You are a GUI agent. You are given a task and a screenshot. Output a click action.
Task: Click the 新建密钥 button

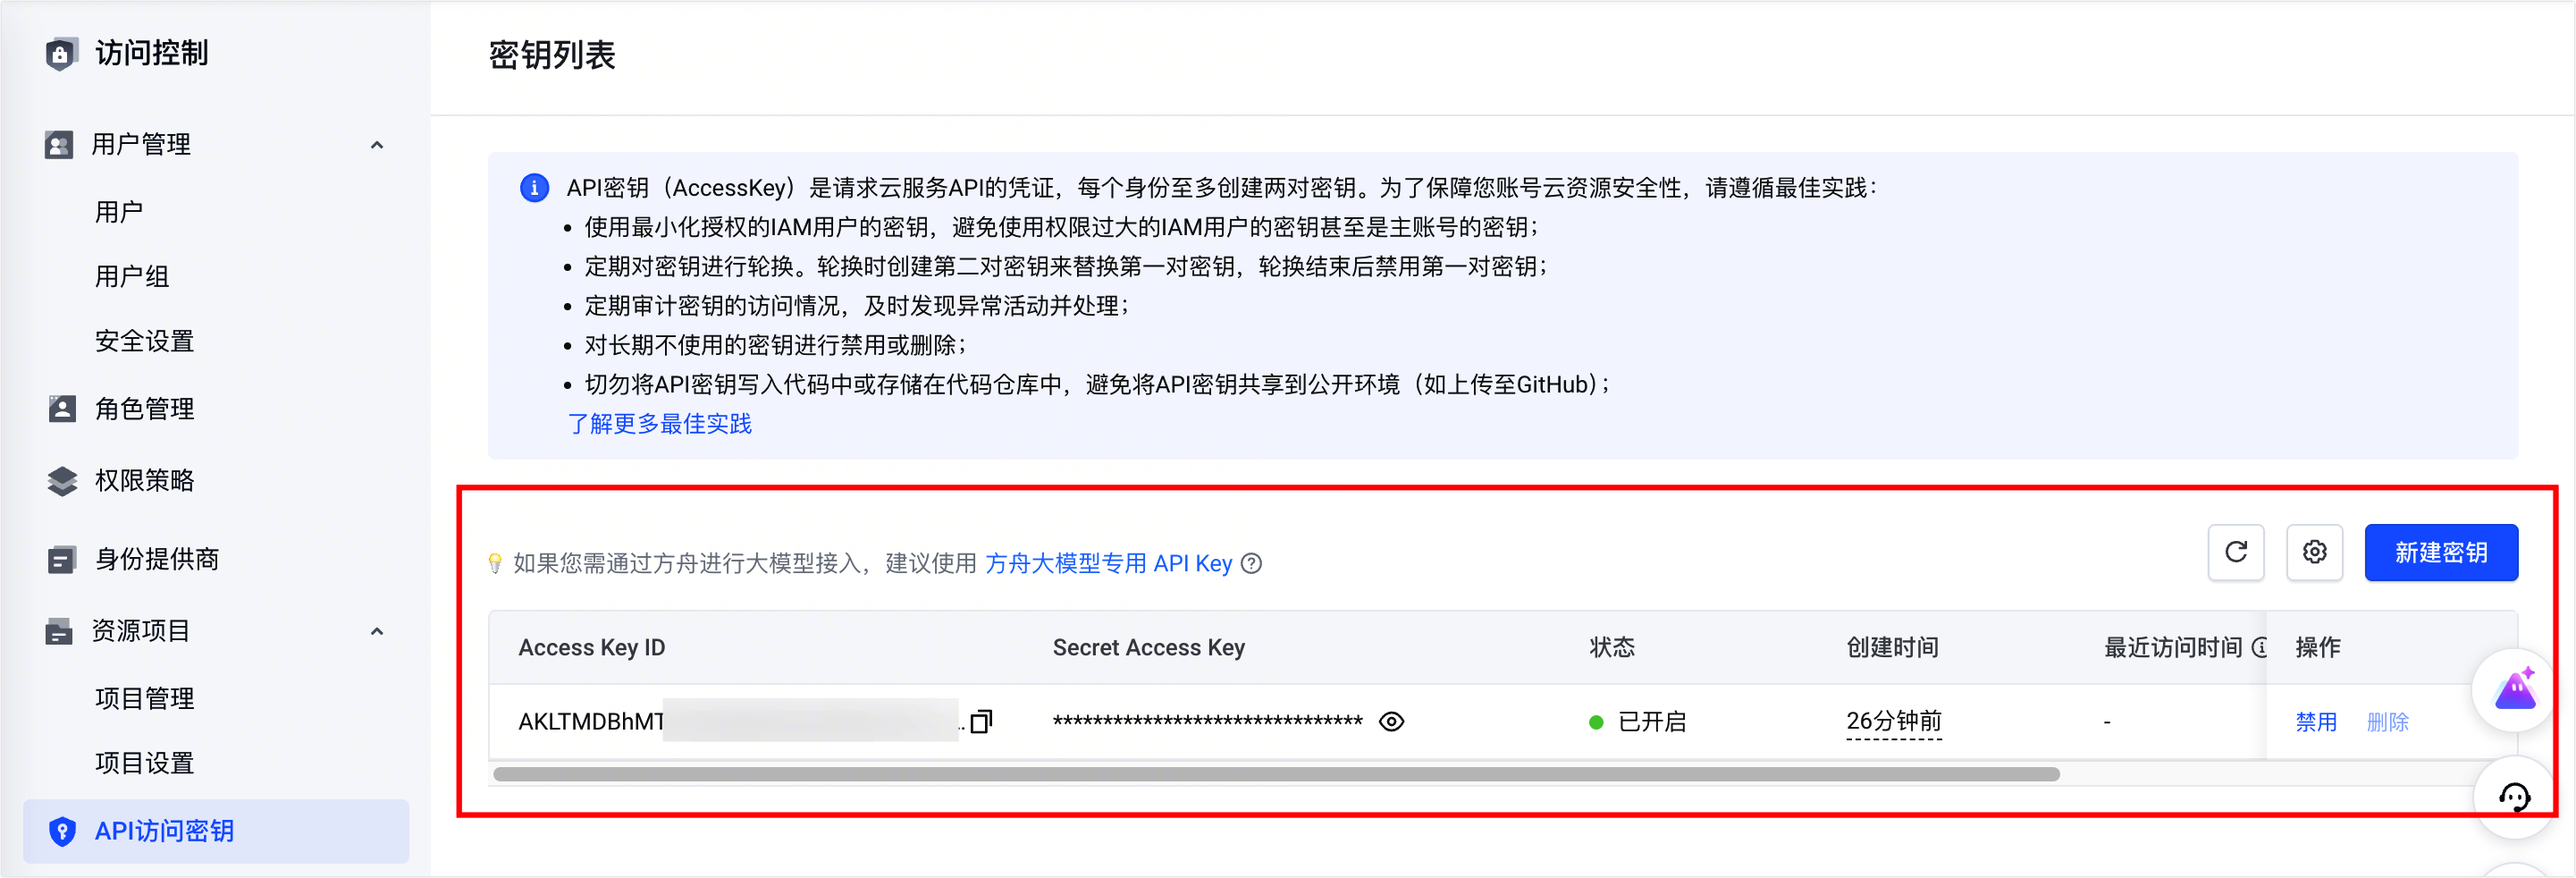[x=2440, y=552]
